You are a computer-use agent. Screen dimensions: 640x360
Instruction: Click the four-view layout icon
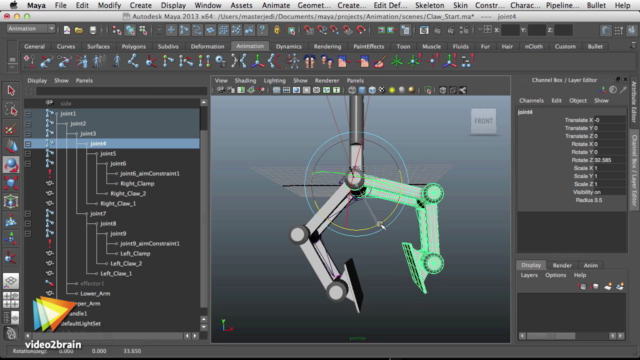click(11, 300)
